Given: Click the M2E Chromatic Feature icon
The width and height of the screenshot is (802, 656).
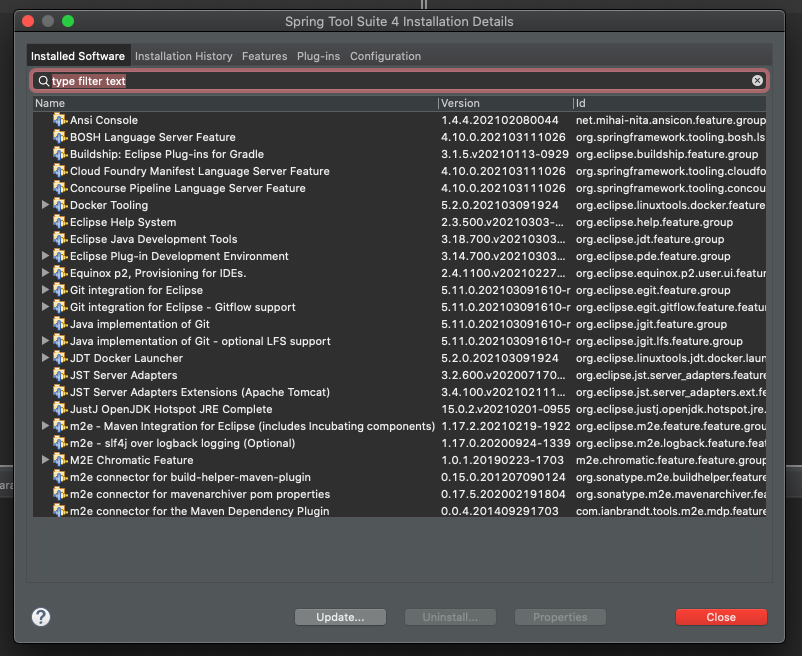Looking at the screenshot, I should (60, 460).
